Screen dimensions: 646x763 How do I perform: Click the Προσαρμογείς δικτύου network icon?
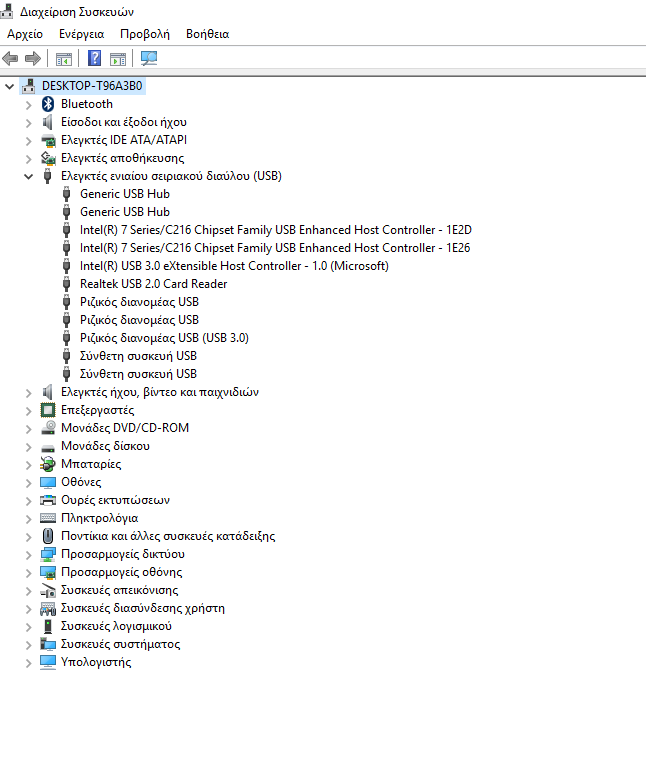click(48, 554)
